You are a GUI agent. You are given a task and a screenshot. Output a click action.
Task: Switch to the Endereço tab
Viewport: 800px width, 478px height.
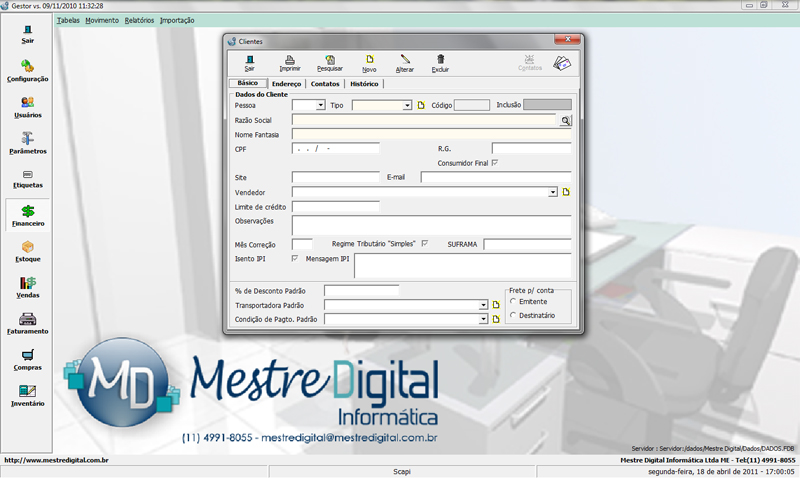(286, 84)
